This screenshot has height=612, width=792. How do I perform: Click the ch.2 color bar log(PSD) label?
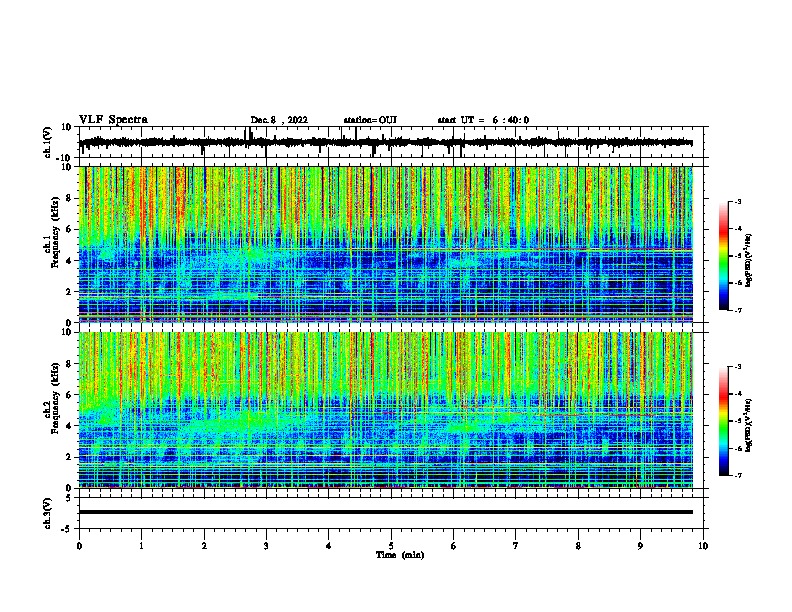pos(748,426)
